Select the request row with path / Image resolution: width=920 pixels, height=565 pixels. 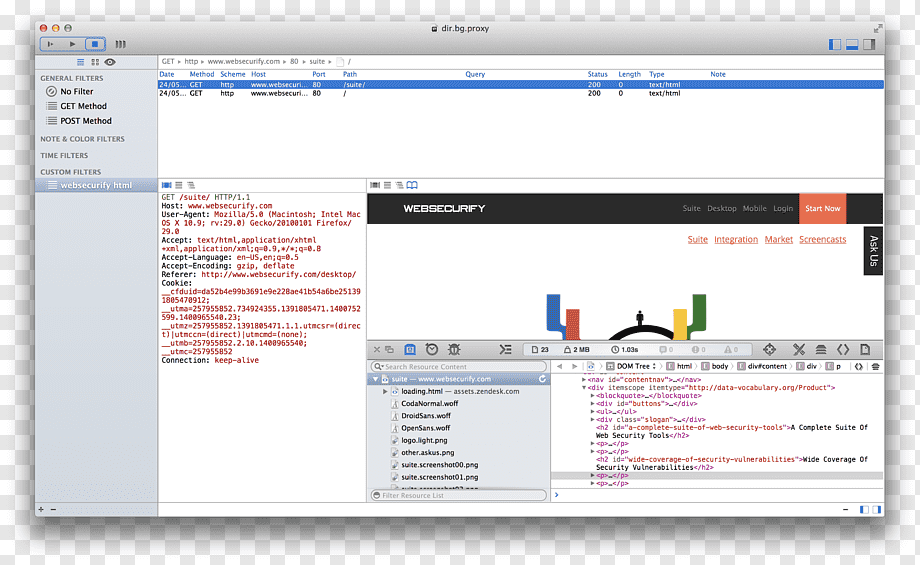(521, 93)
